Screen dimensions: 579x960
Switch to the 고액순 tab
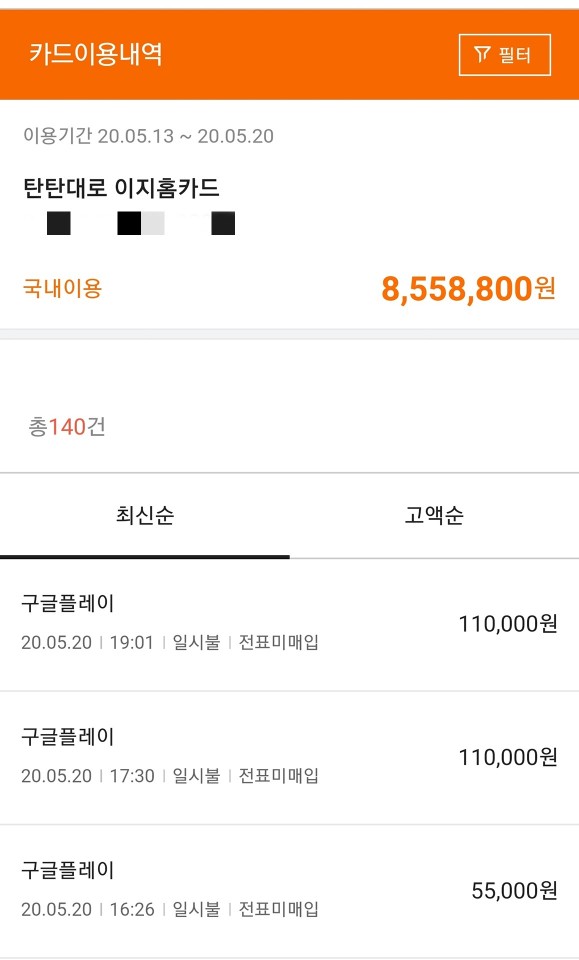pyautogui.click(x=434, y=516)
